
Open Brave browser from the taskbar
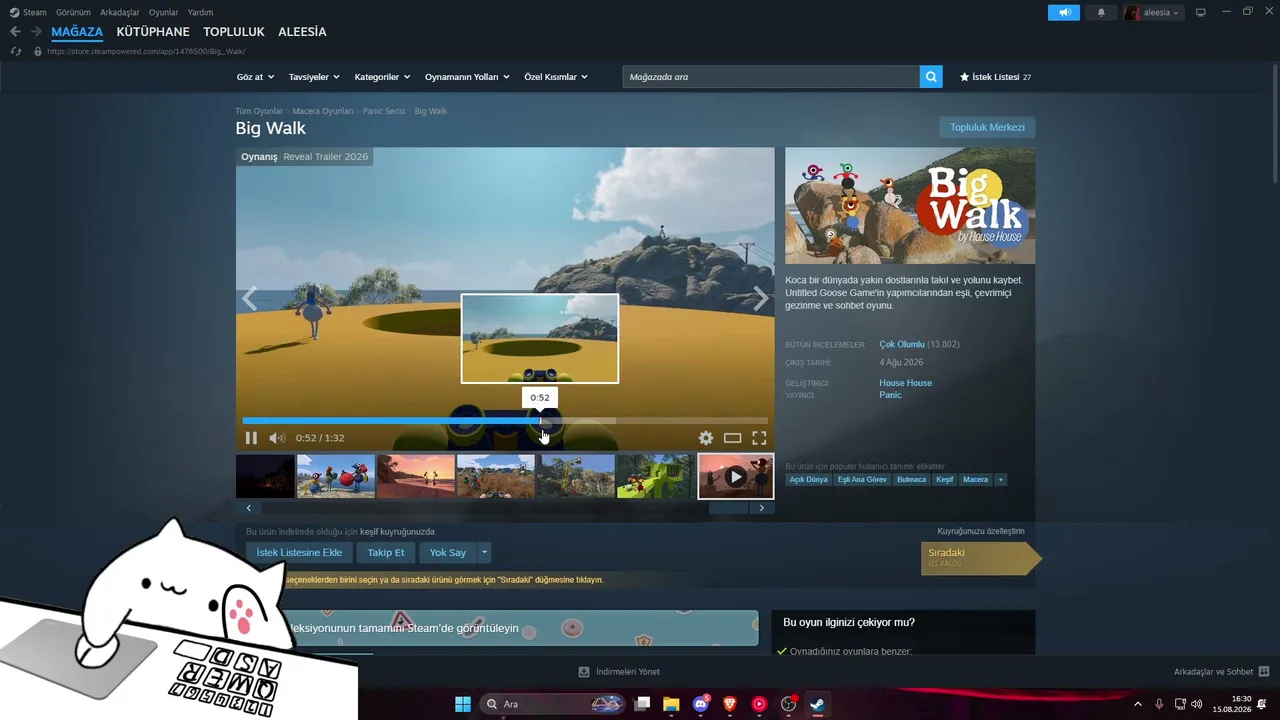point(730,704)
